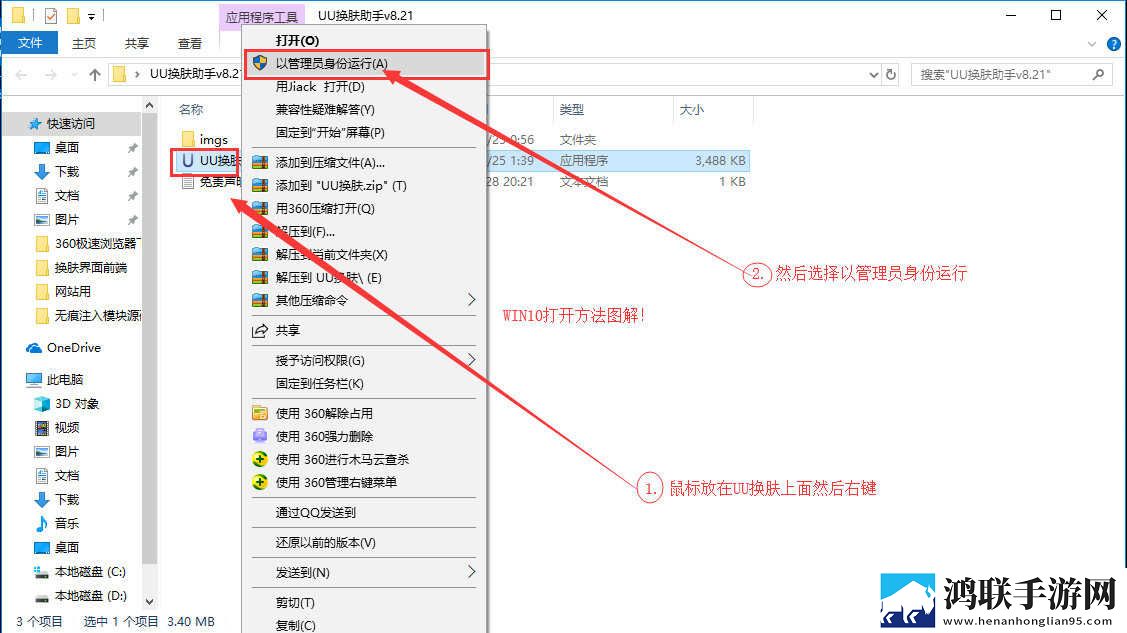Screen dimensions: 1127x633
Task: Click the search magnifier icon
Action: point(1098,74)
